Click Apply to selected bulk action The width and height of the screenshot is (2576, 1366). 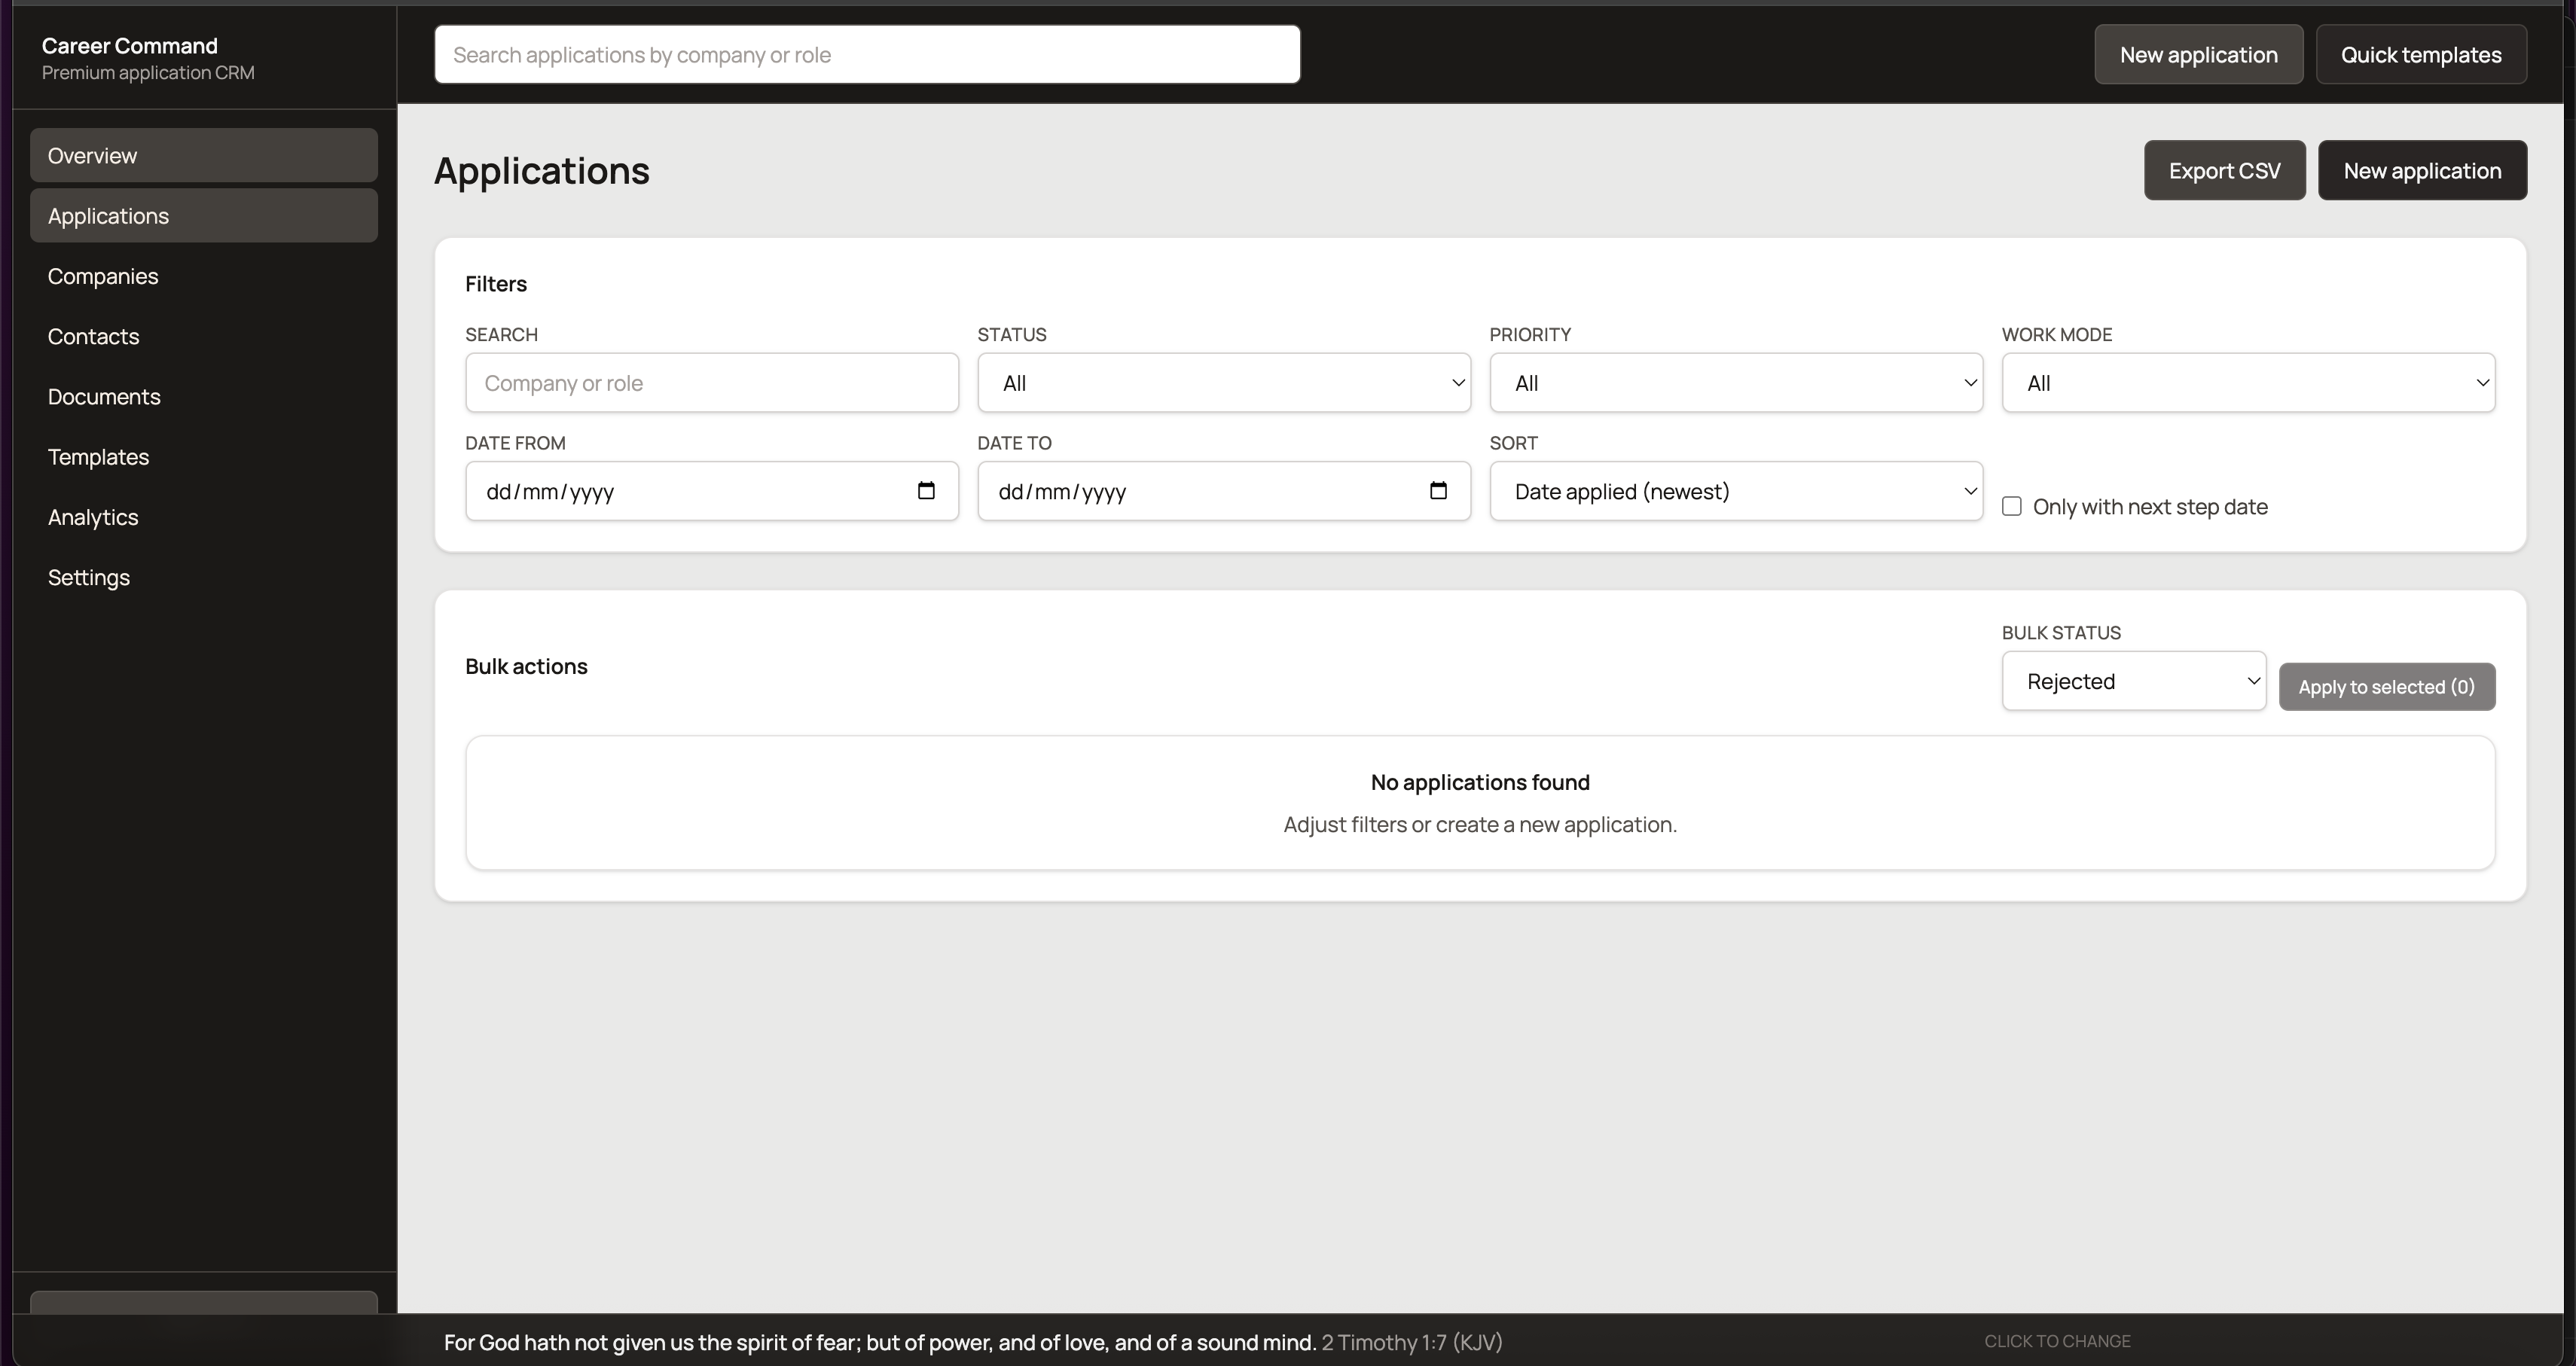[x=2387, y=686]
